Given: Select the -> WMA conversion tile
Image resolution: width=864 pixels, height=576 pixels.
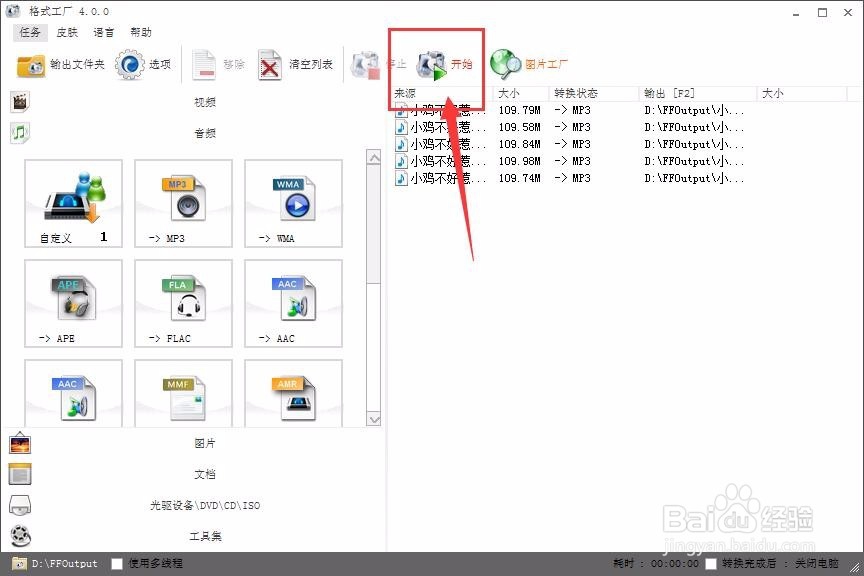Looking at the screenshot, I should [x=293, y=203].
